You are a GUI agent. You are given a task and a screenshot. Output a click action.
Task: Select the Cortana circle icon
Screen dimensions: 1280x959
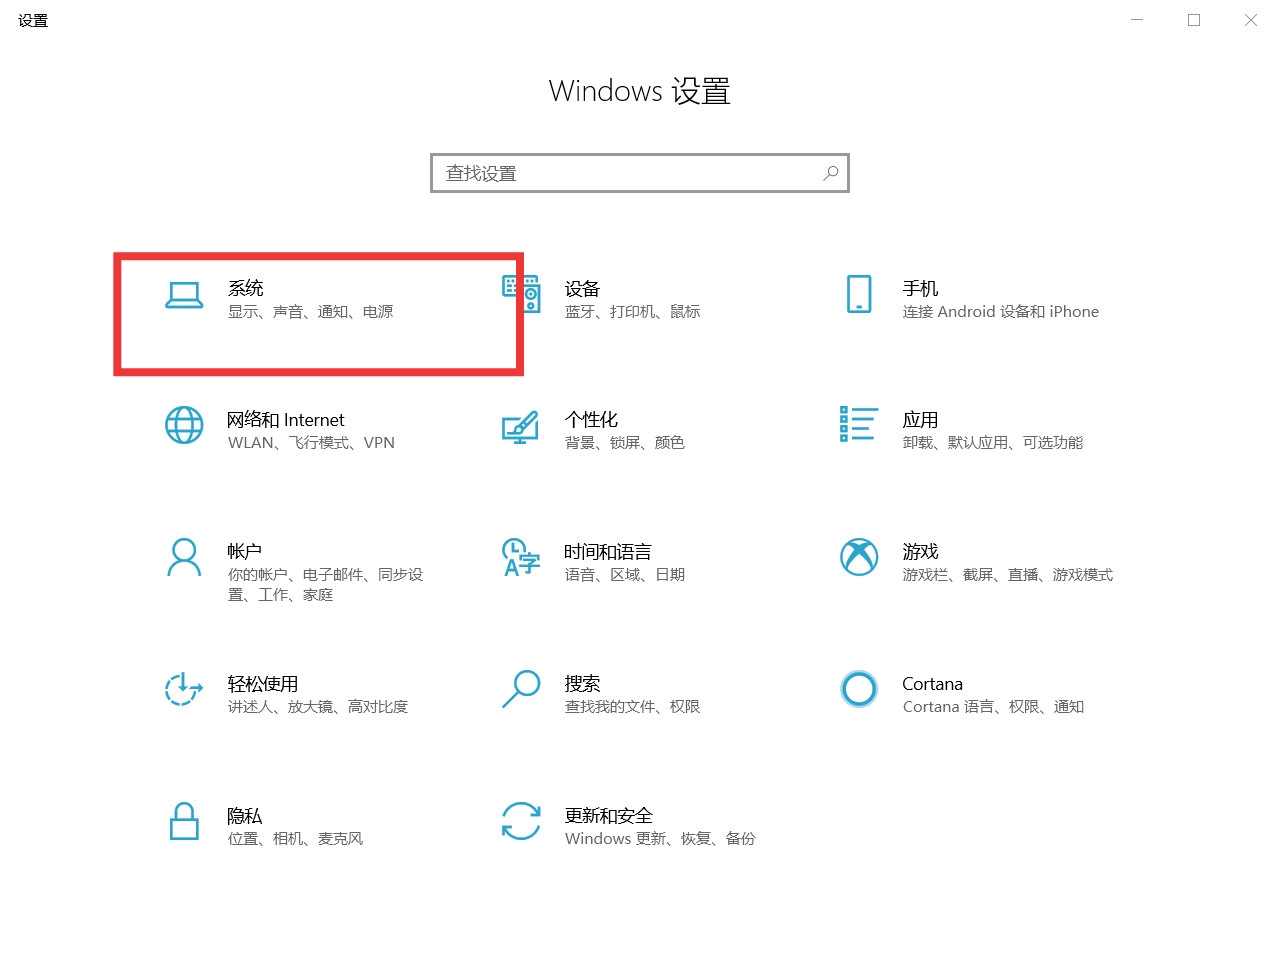coord(858,690)
